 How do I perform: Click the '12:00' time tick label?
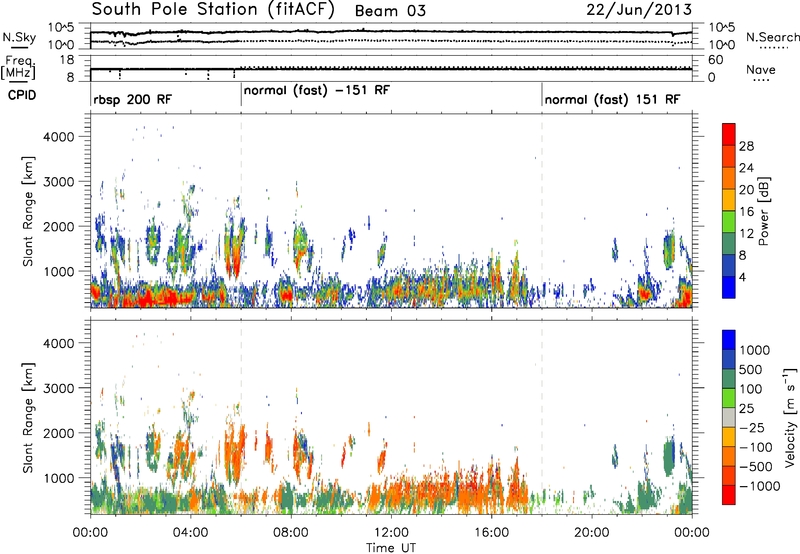391,533
